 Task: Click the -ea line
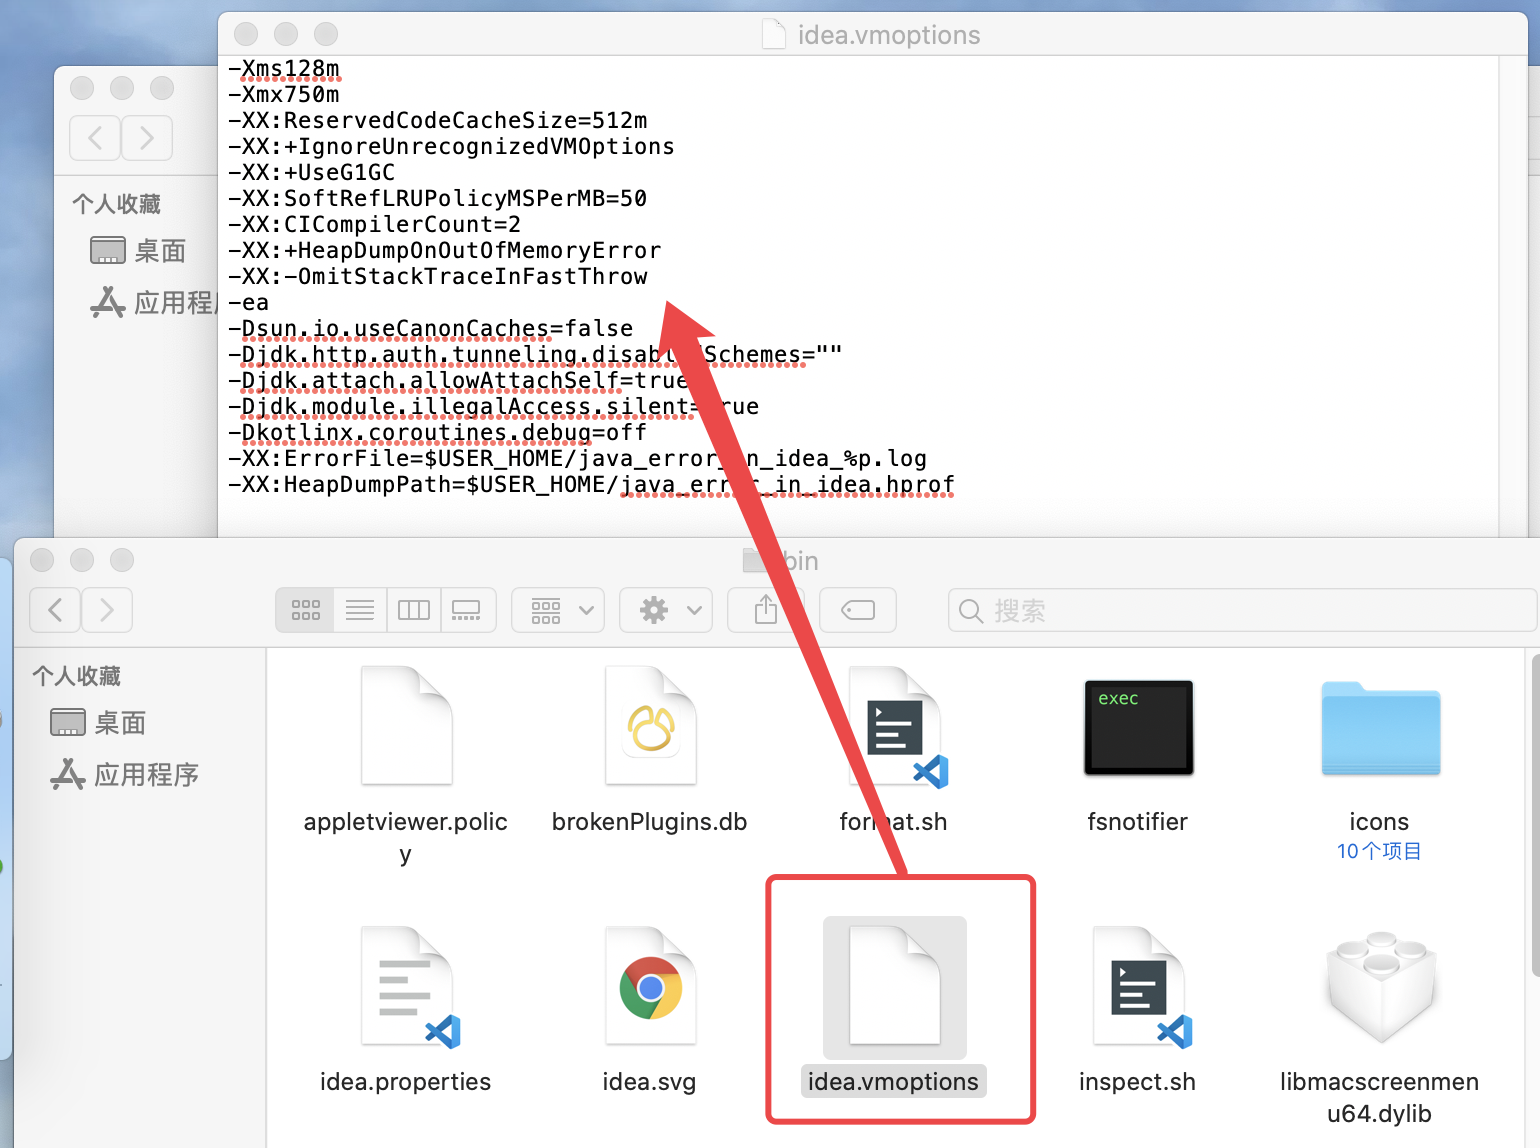click(x=249, y=302)
